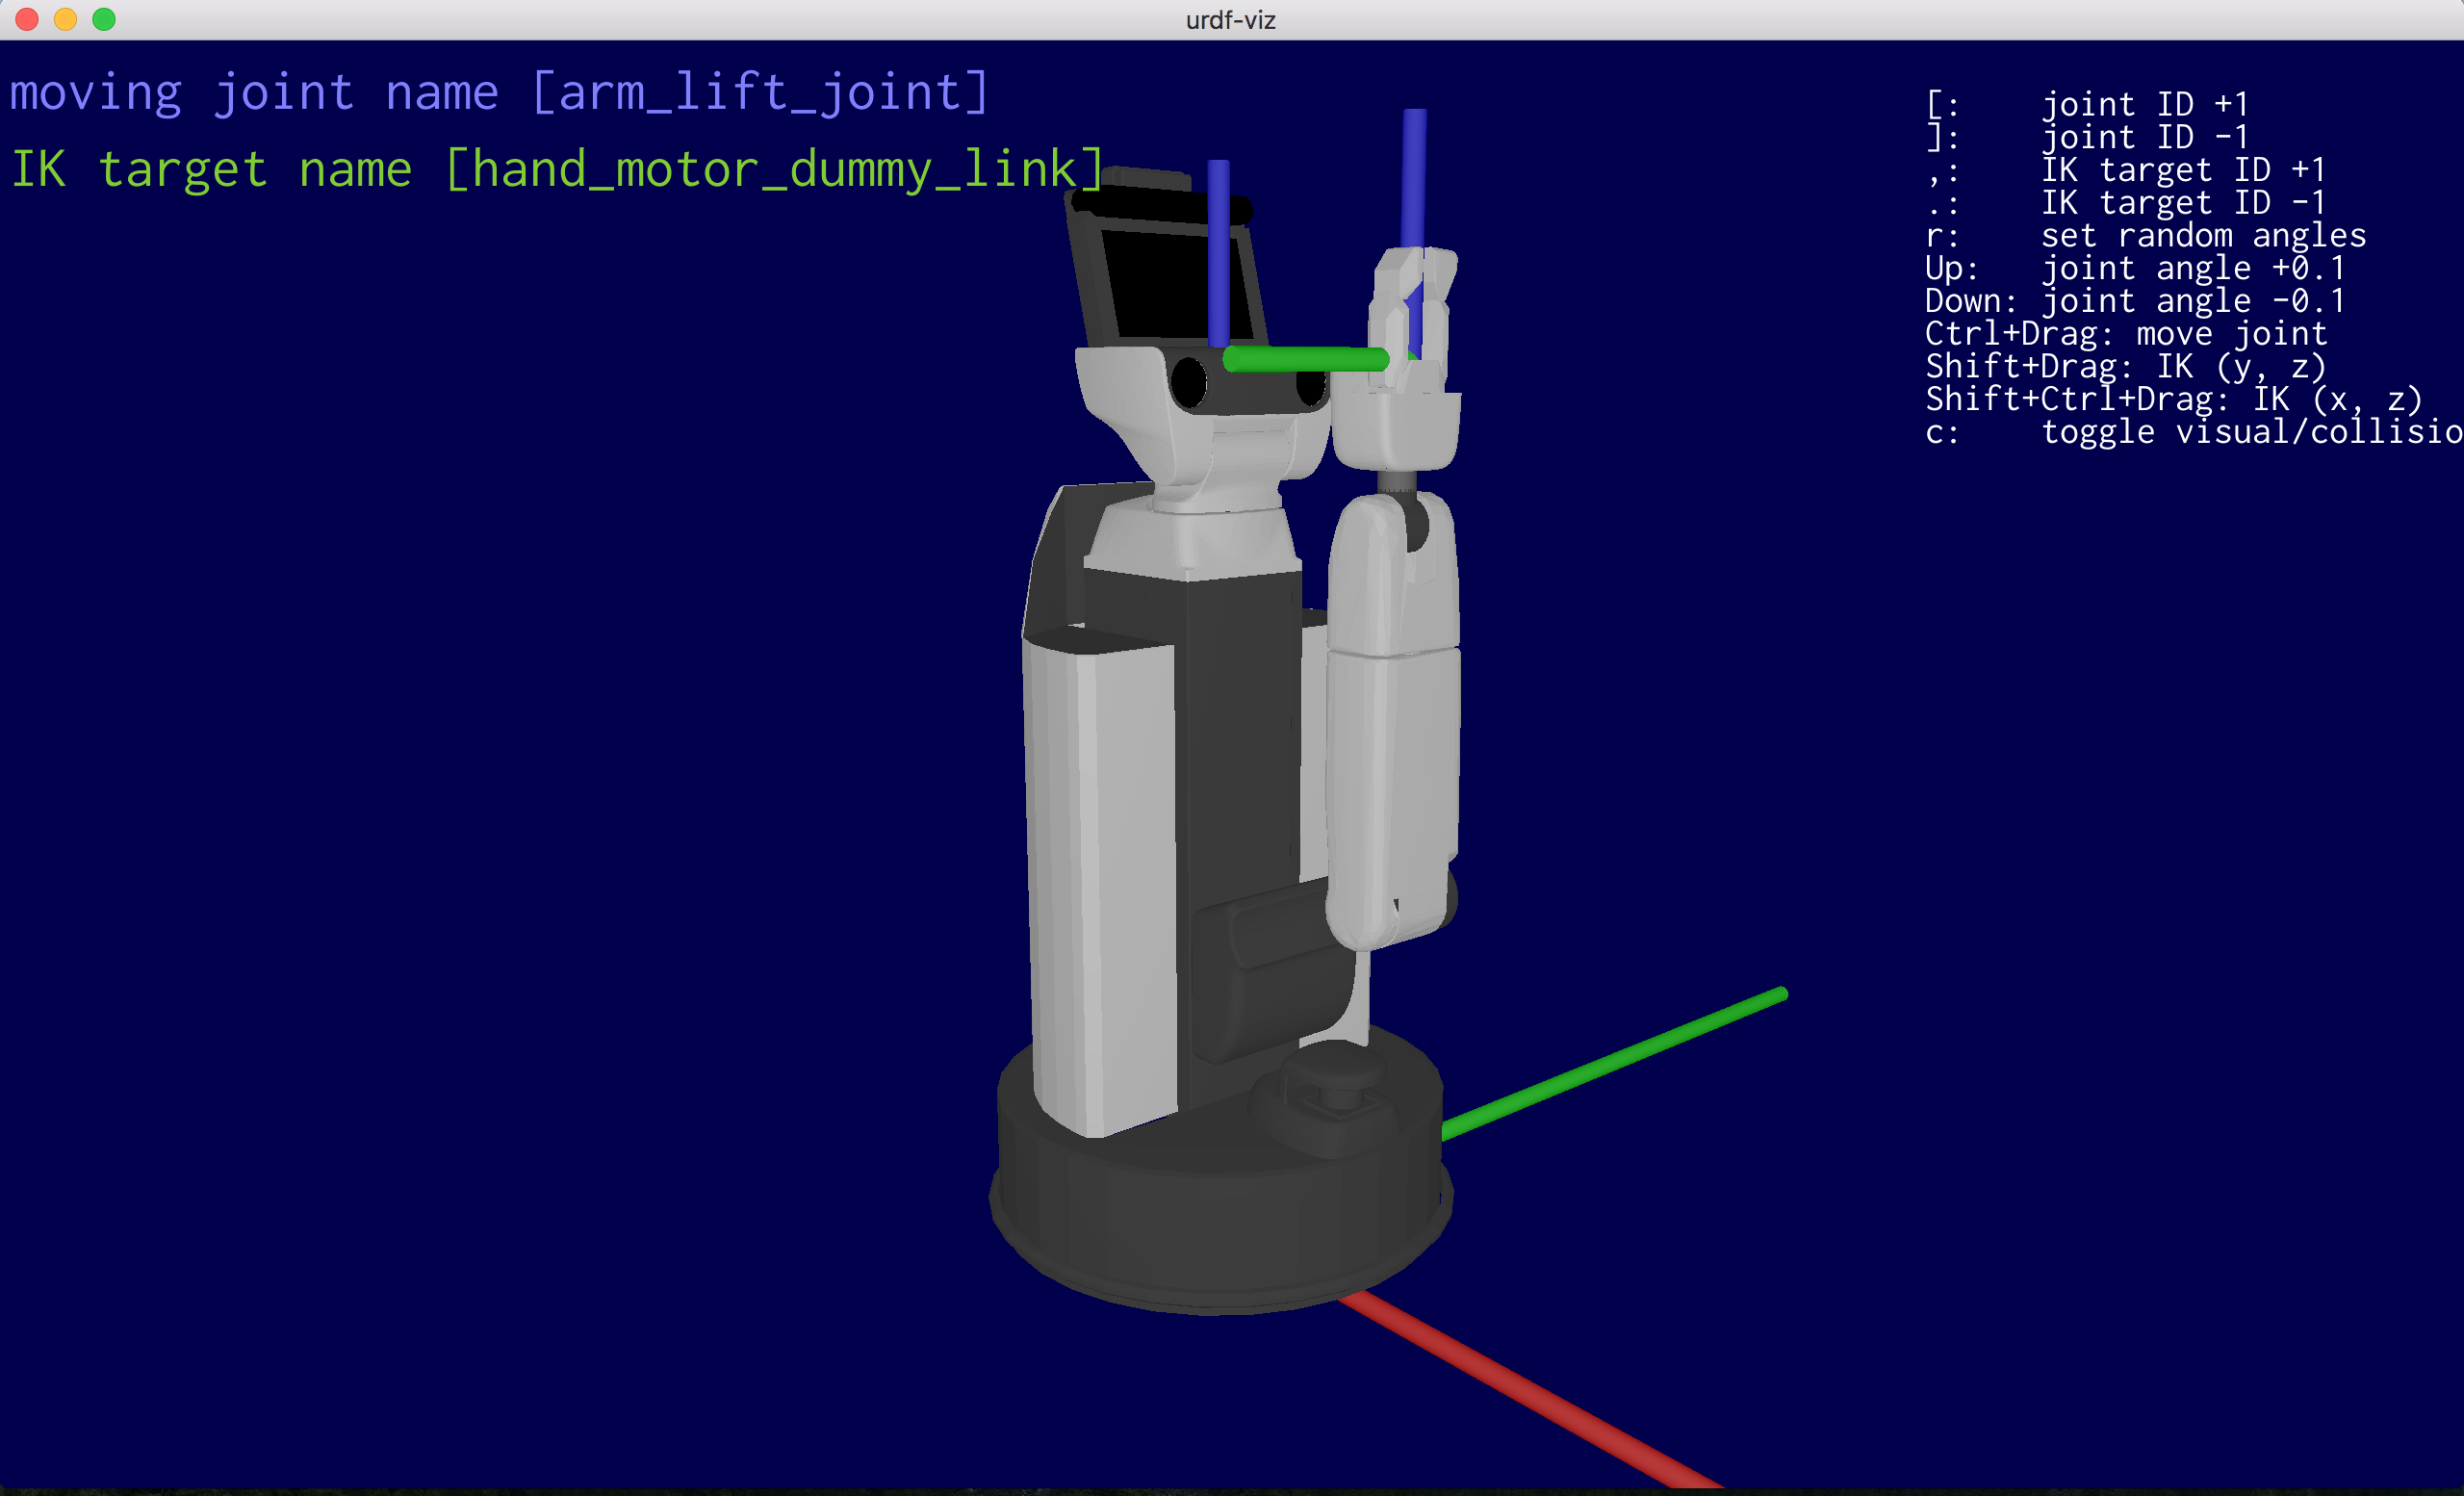Click the yellow minimize window button
Viewport: 2464px width, 1496px height.
click(65, 19)
